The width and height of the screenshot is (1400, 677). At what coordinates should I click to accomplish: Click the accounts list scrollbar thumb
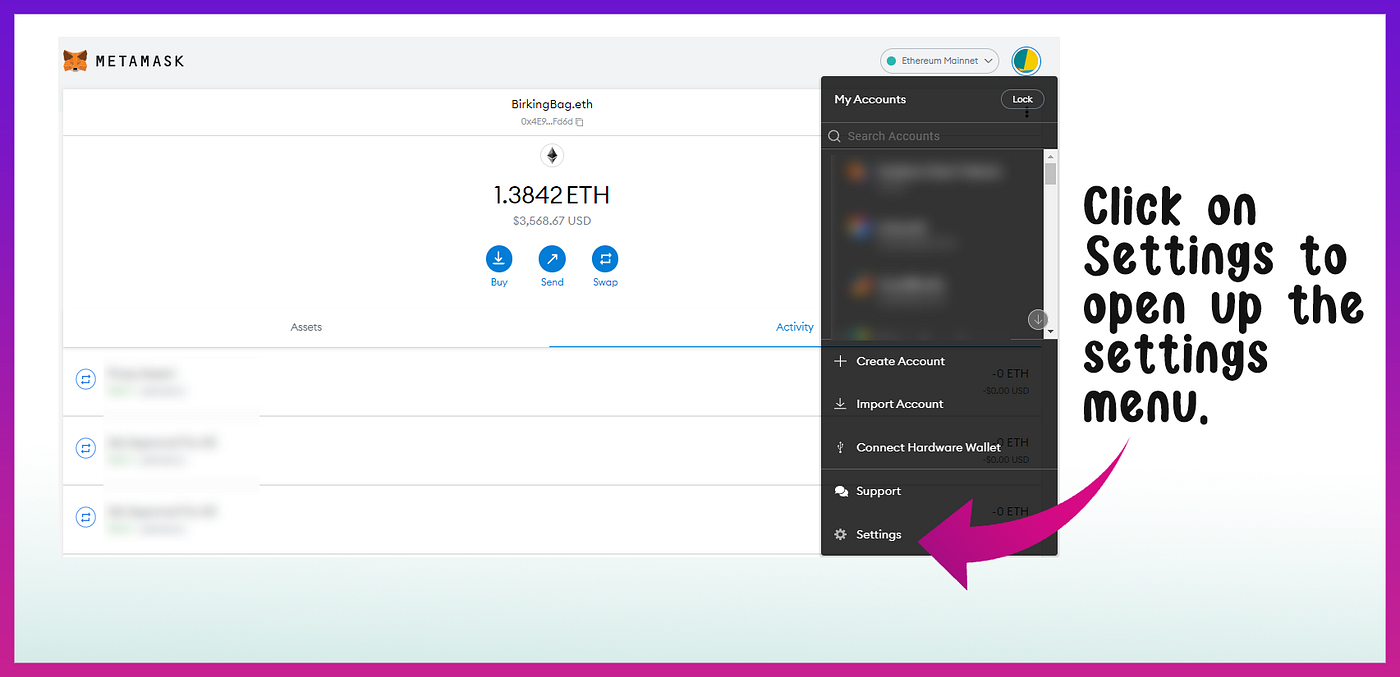(x=1050, y=174)
